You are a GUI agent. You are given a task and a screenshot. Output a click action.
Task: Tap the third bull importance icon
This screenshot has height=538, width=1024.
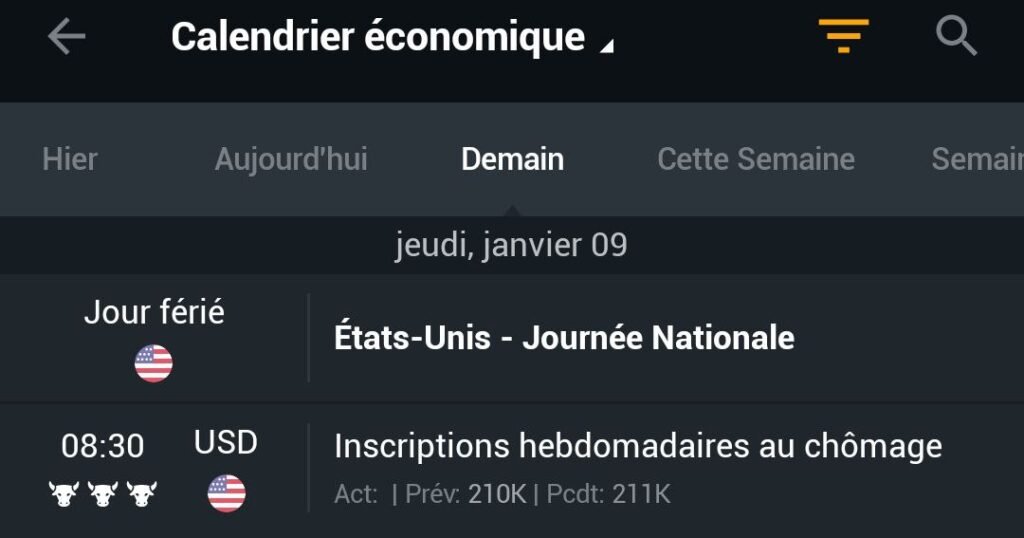(142, 494)
